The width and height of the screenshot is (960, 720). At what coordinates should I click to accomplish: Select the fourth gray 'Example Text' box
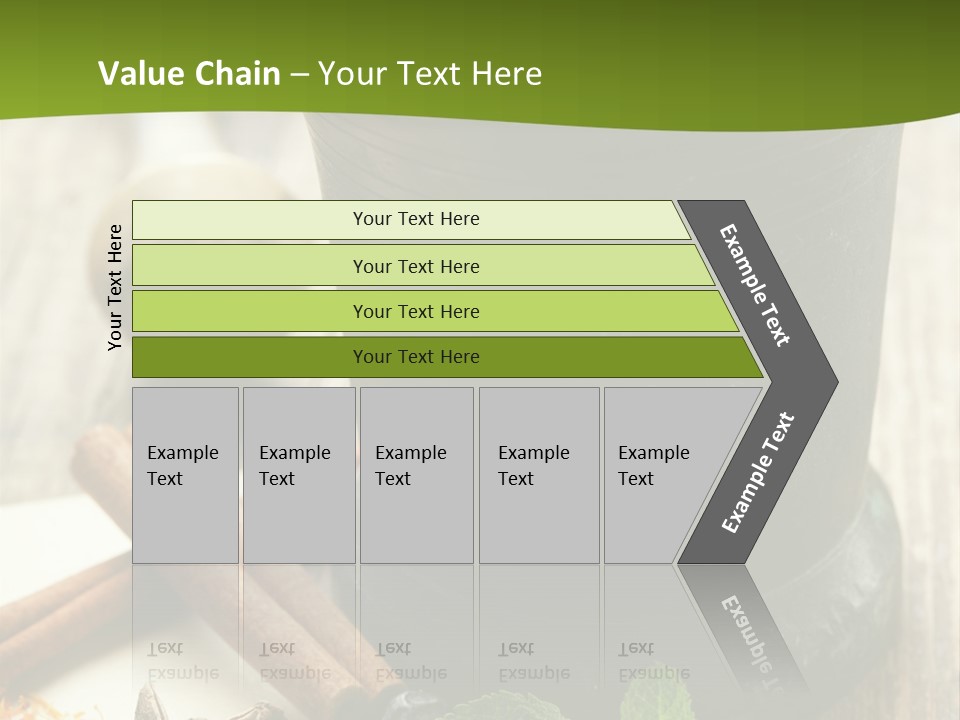click(539, 475)
